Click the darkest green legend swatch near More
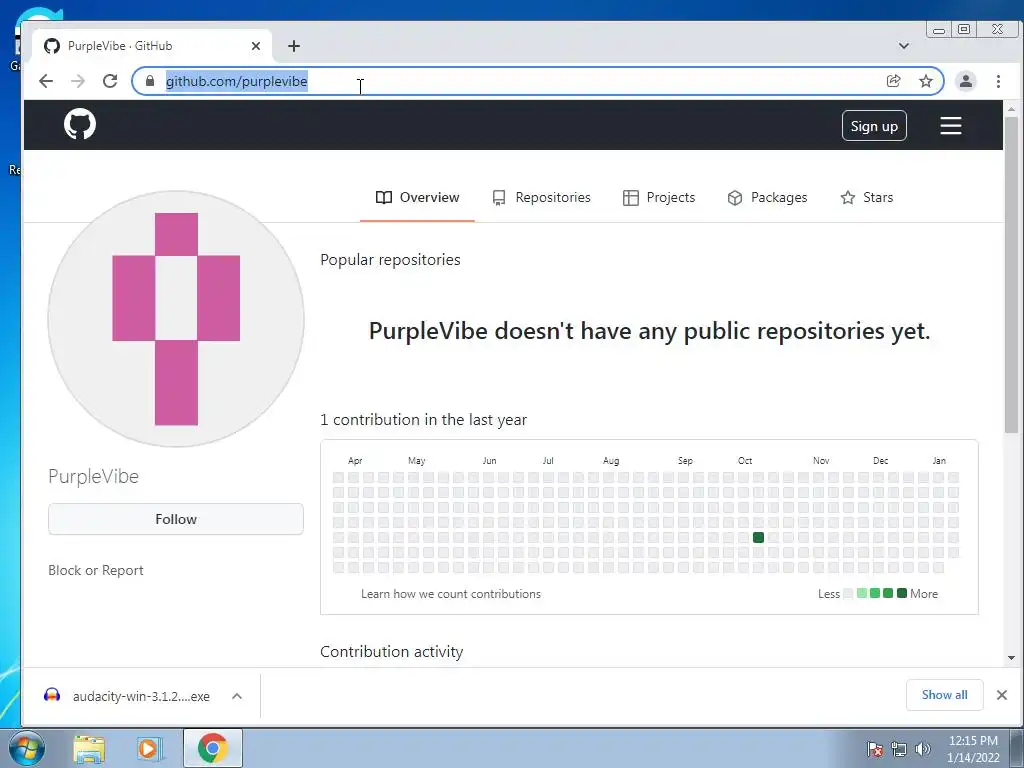 [901, 593]
